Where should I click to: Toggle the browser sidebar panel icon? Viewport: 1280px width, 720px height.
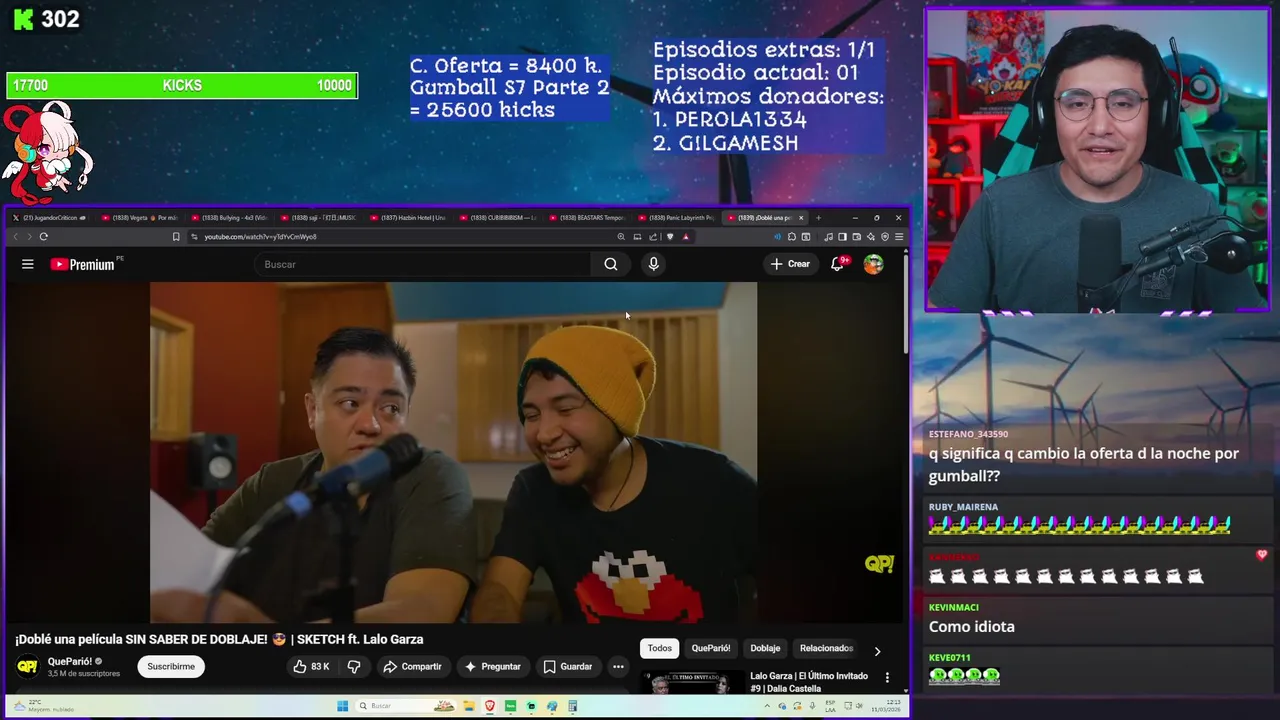[x=842, y=237]
